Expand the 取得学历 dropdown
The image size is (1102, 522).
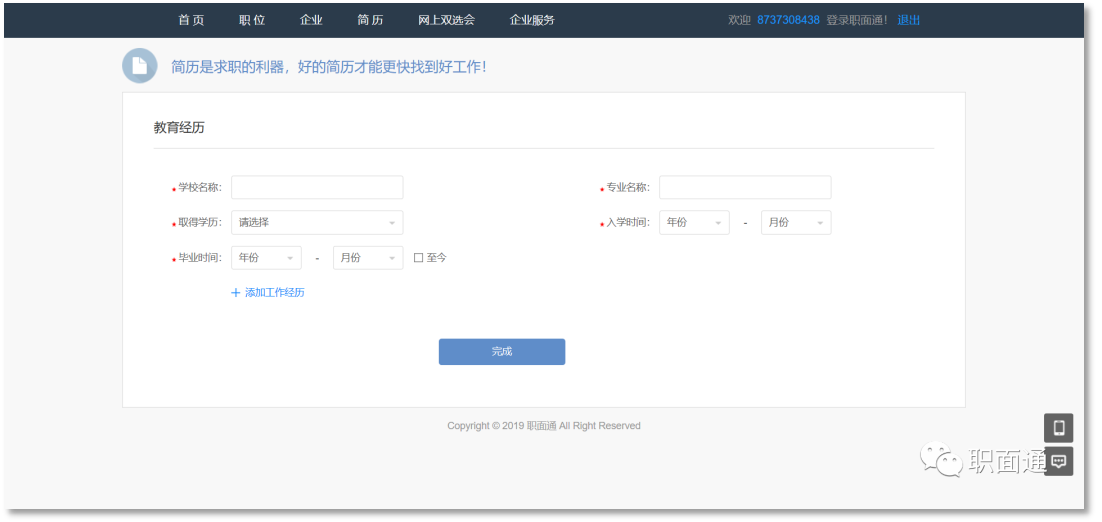tap(317, 223)
